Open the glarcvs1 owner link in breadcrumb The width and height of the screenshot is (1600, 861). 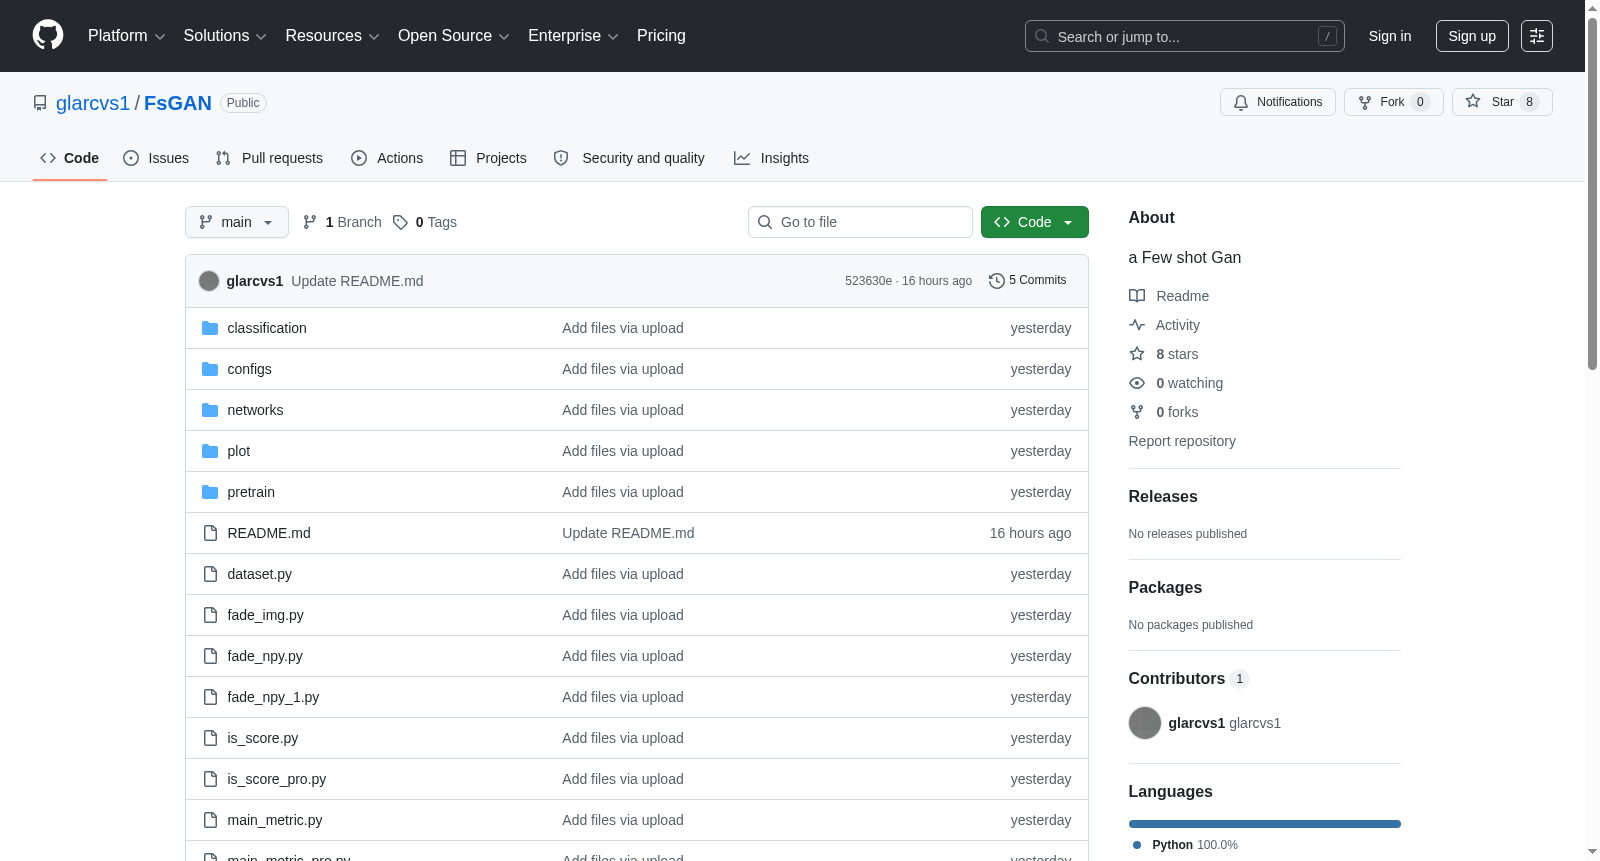pyautogui.click(x=93, y=103)
